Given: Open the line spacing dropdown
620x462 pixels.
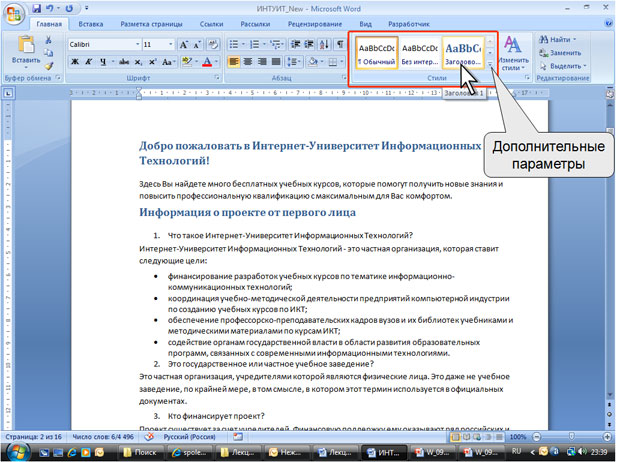Looking at the screenshot, I should click(x=294, y=62).
